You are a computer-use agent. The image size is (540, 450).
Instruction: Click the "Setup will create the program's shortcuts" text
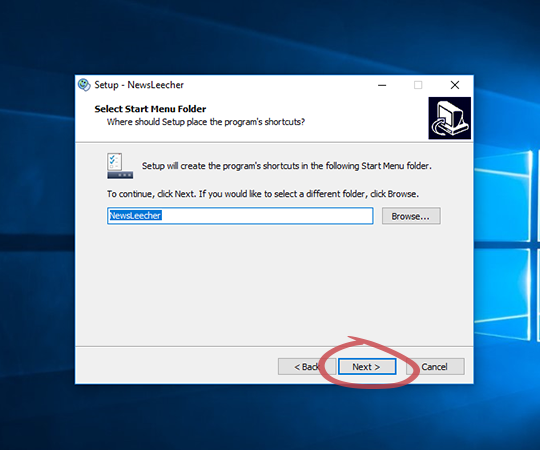coord(287,166)
